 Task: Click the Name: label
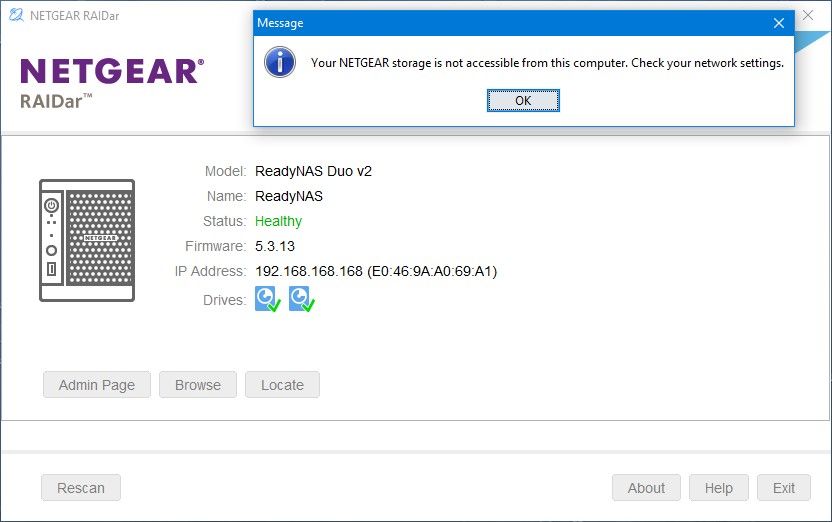coord(227,196)
